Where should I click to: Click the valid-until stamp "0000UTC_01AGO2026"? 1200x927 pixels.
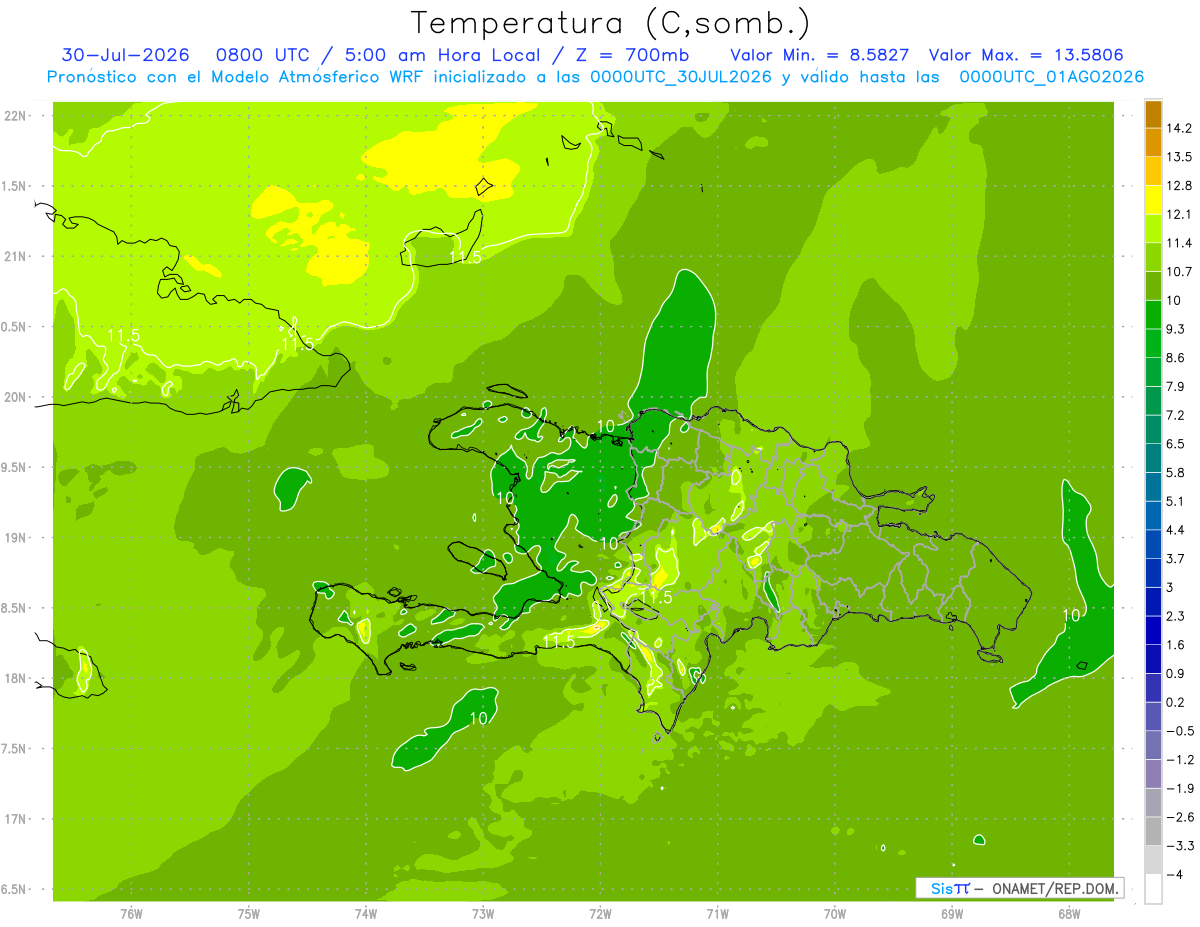pos(1051,77)
